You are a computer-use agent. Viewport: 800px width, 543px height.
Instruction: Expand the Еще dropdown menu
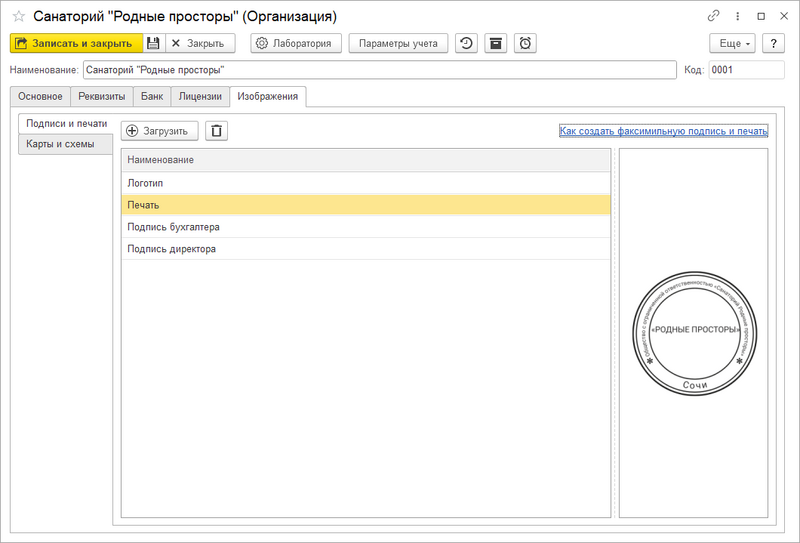pyautogui.click(x=733, y=43)
